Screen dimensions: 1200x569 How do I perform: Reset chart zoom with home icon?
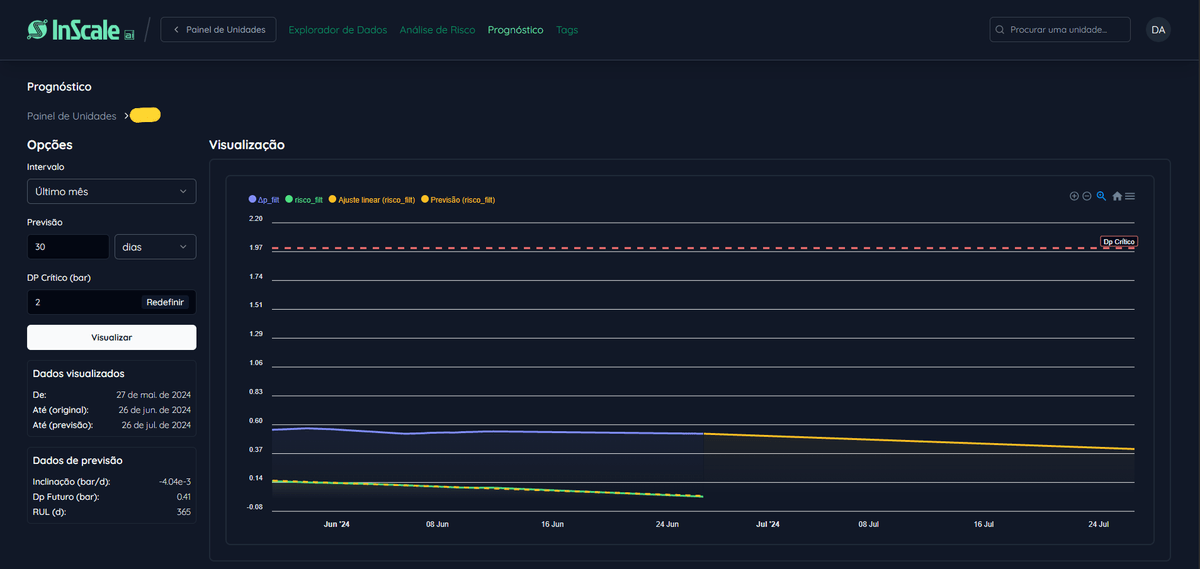tap(1117, 196)
